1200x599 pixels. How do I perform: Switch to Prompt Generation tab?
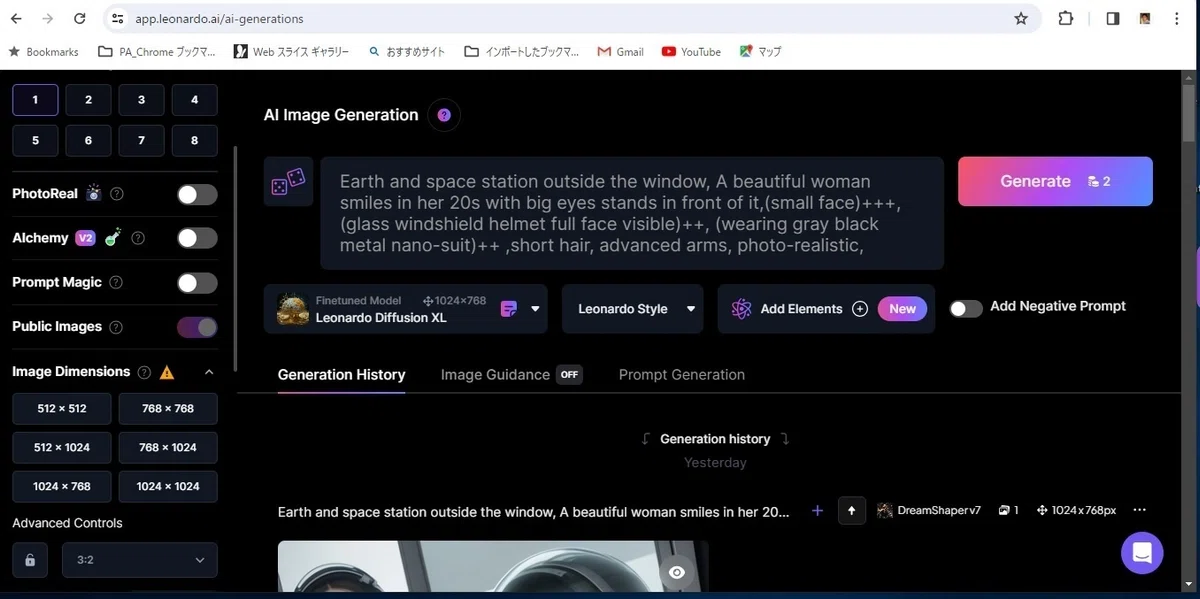point(682,375)
